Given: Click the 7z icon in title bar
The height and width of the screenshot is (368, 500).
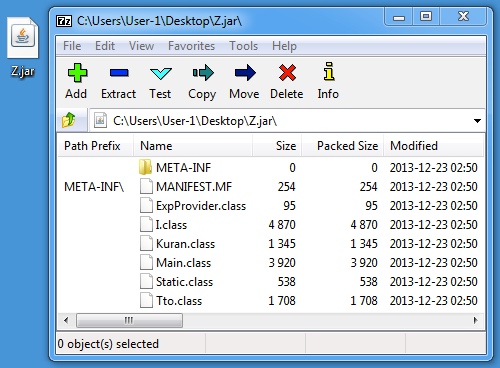Looking at the screenshot, I should (64, 21).
